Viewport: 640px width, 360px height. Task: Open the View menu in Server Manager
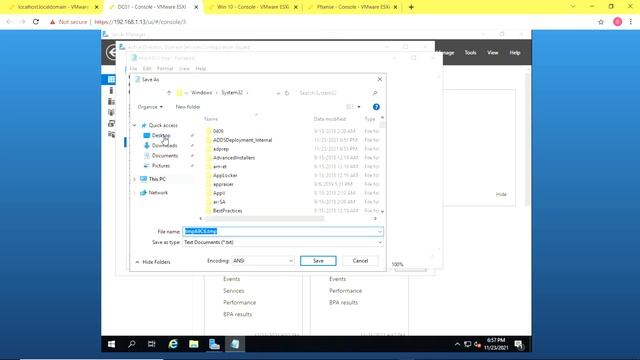(492, 53)
